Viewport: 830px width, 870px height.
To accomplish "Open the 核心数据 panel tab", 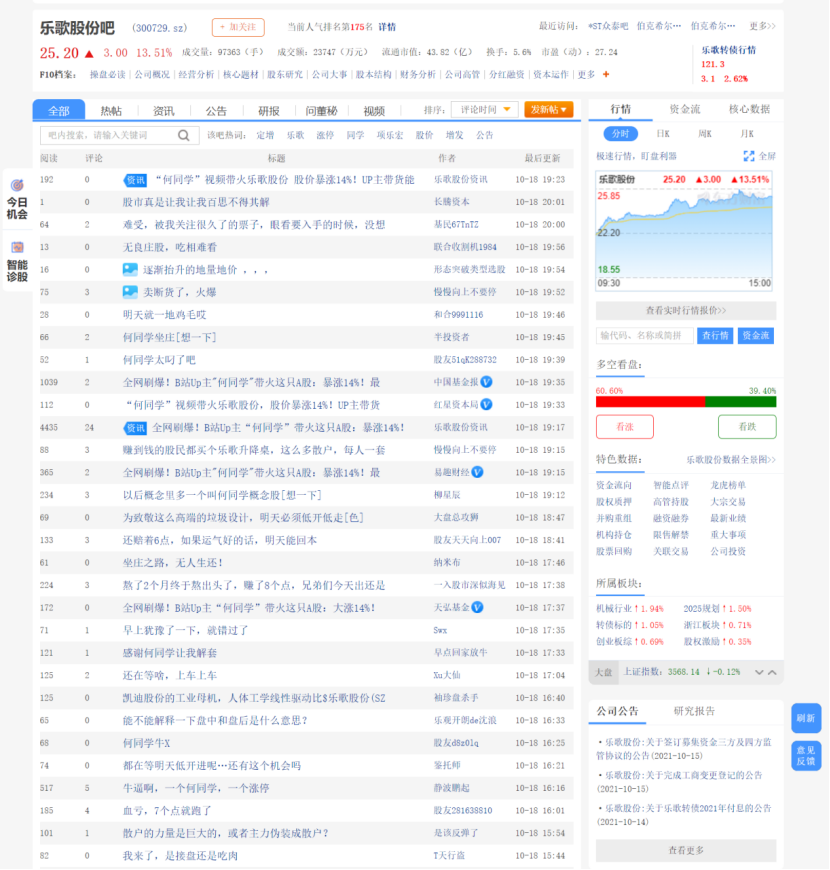I will [749, 109].
